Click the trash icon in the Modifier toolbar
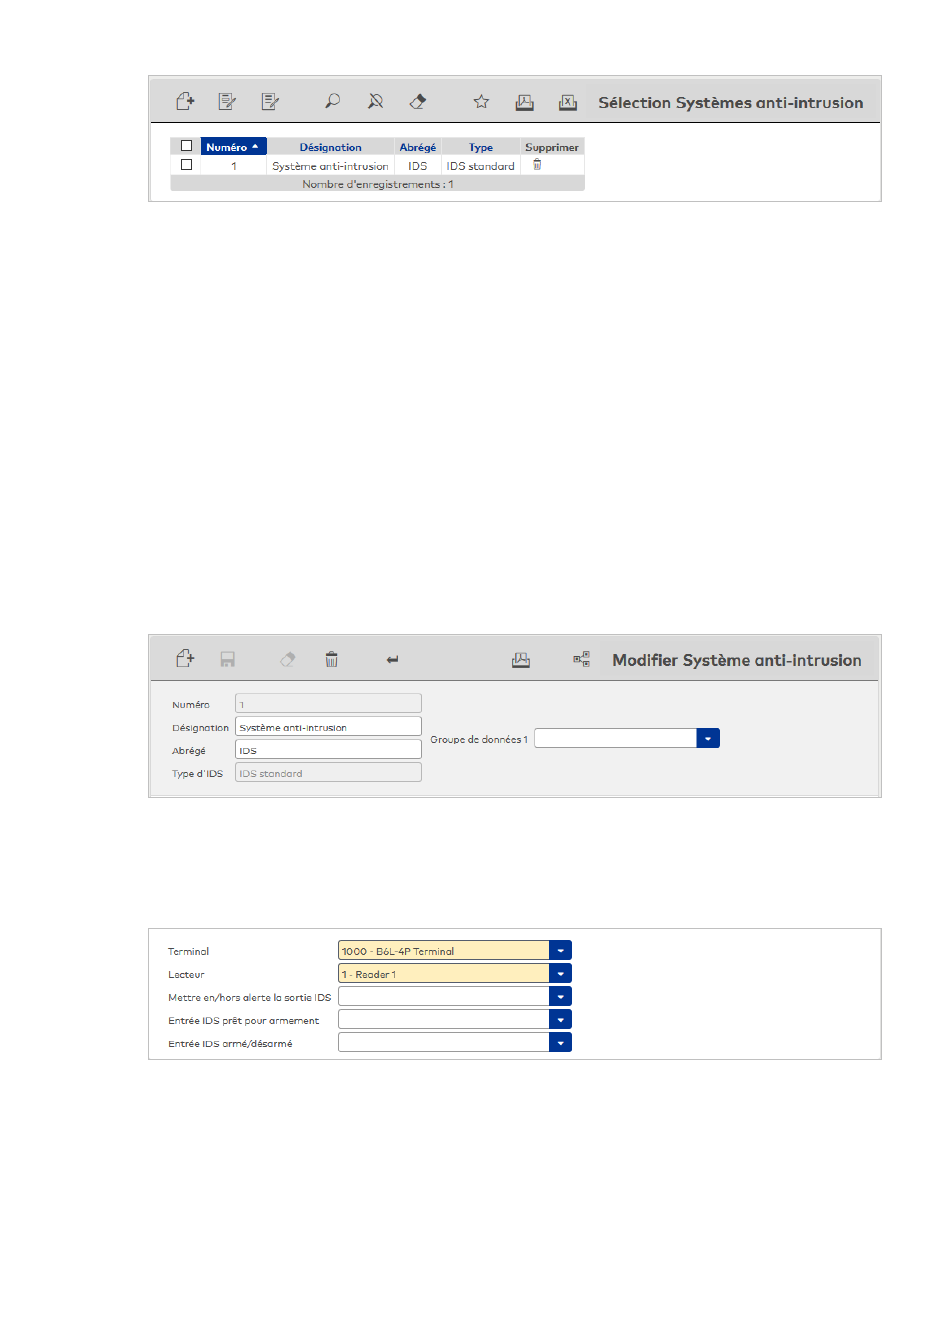 pos(331,660)
